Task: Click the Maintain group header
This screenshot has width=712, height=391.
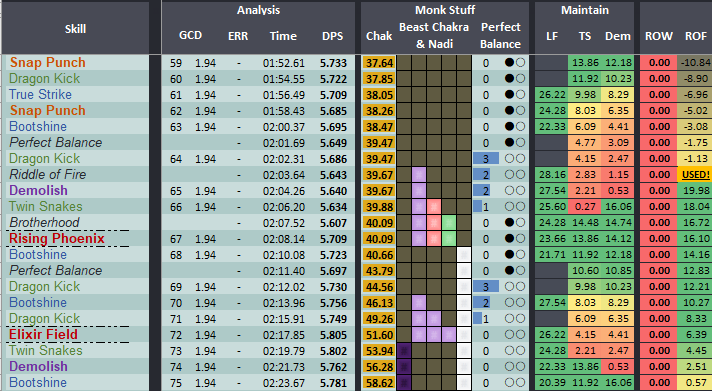Action: 585,10
